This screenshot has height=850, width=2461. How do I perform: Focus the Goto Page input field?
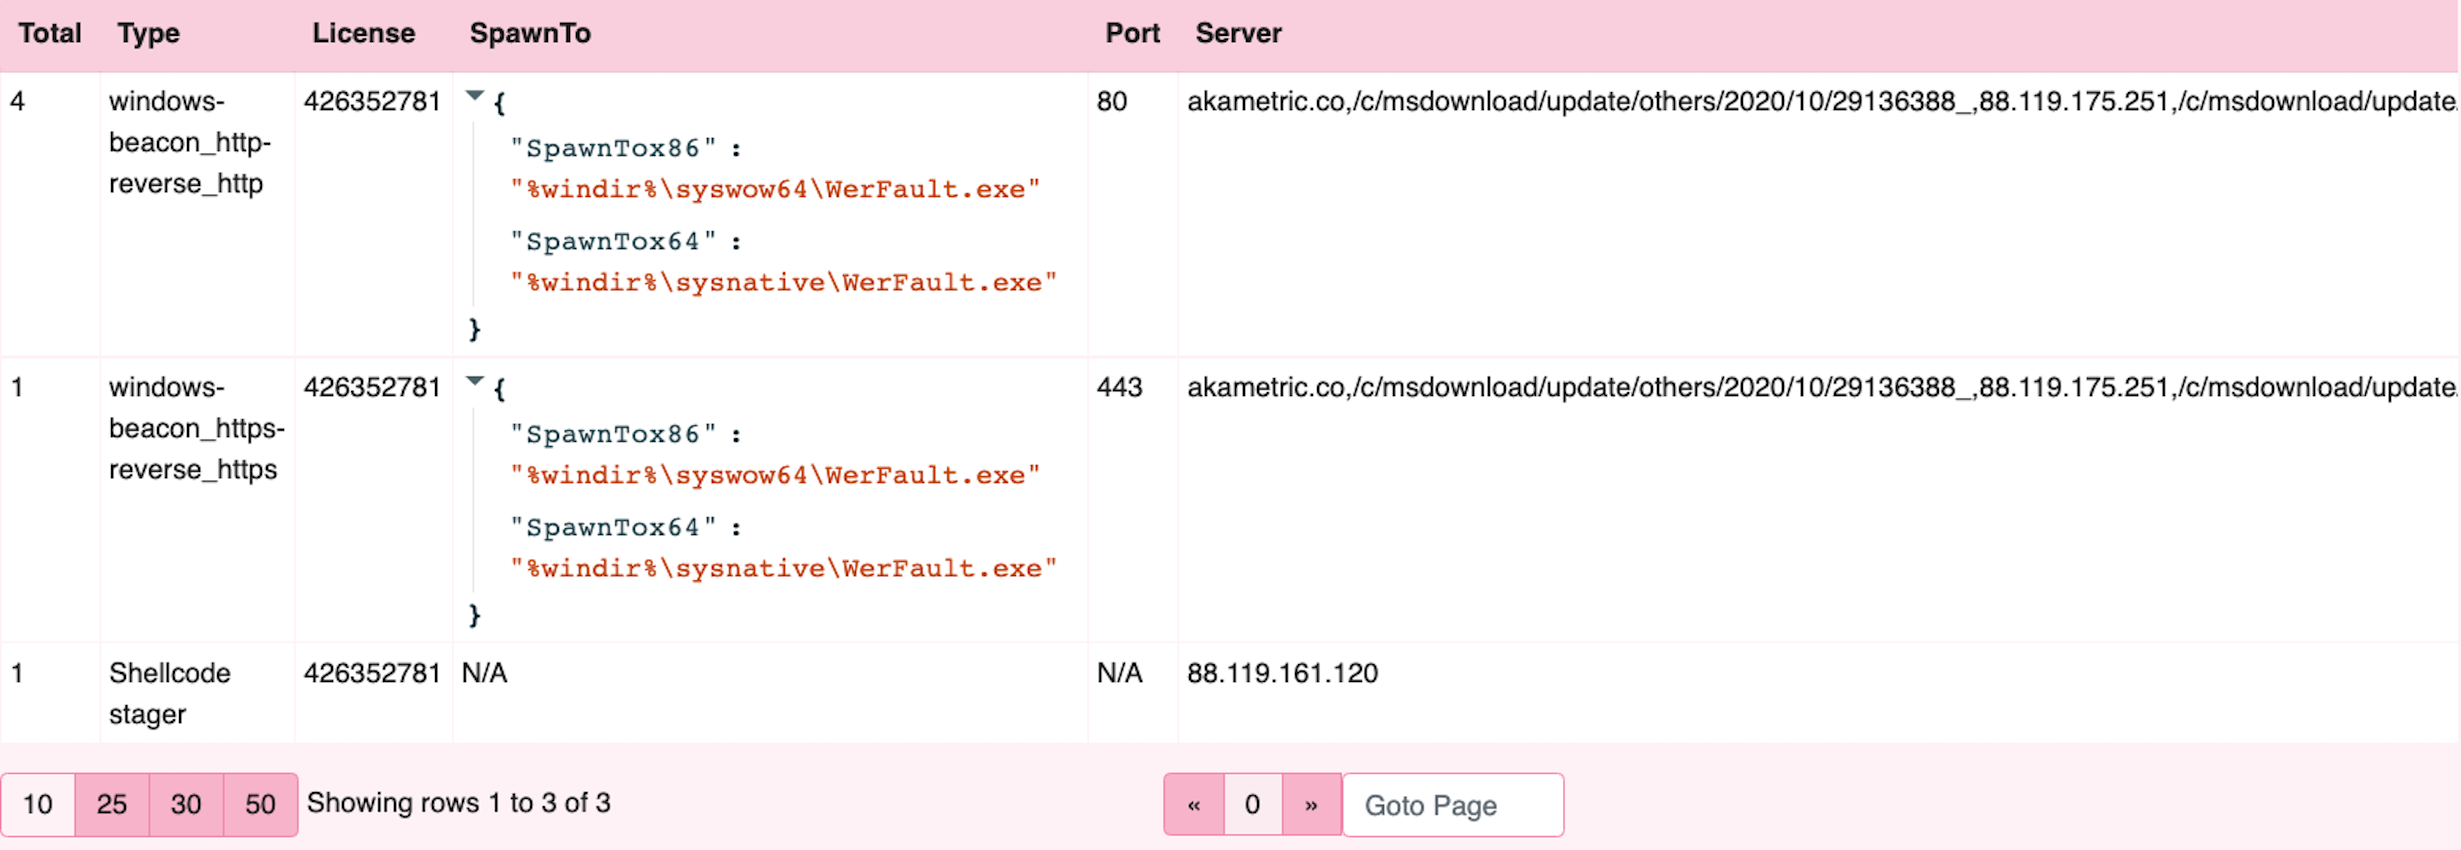(1452, 805)
